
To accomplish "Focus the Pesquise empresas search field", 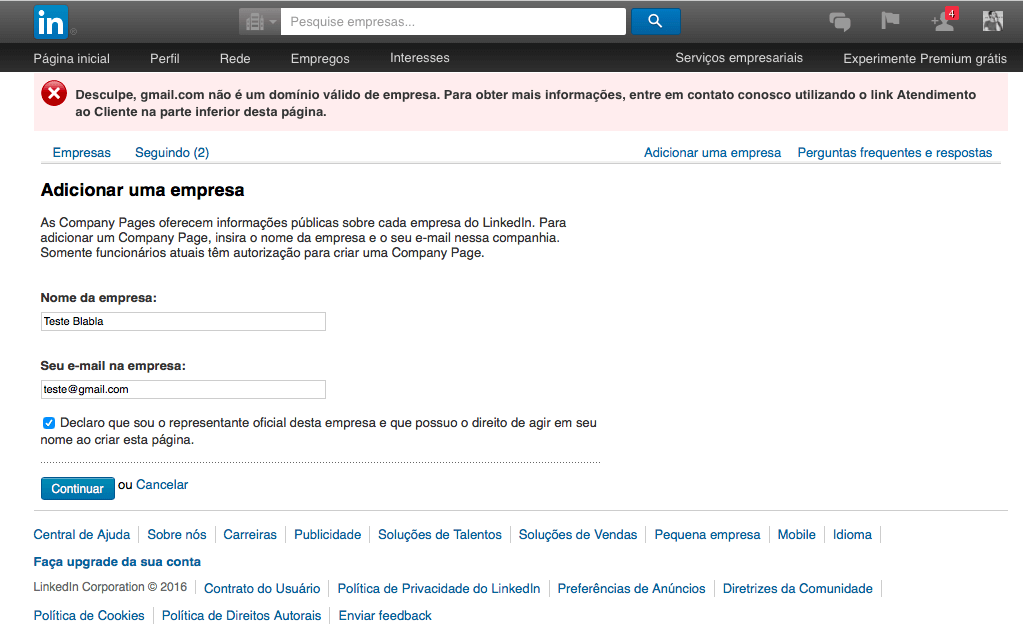I will point(453,22).
